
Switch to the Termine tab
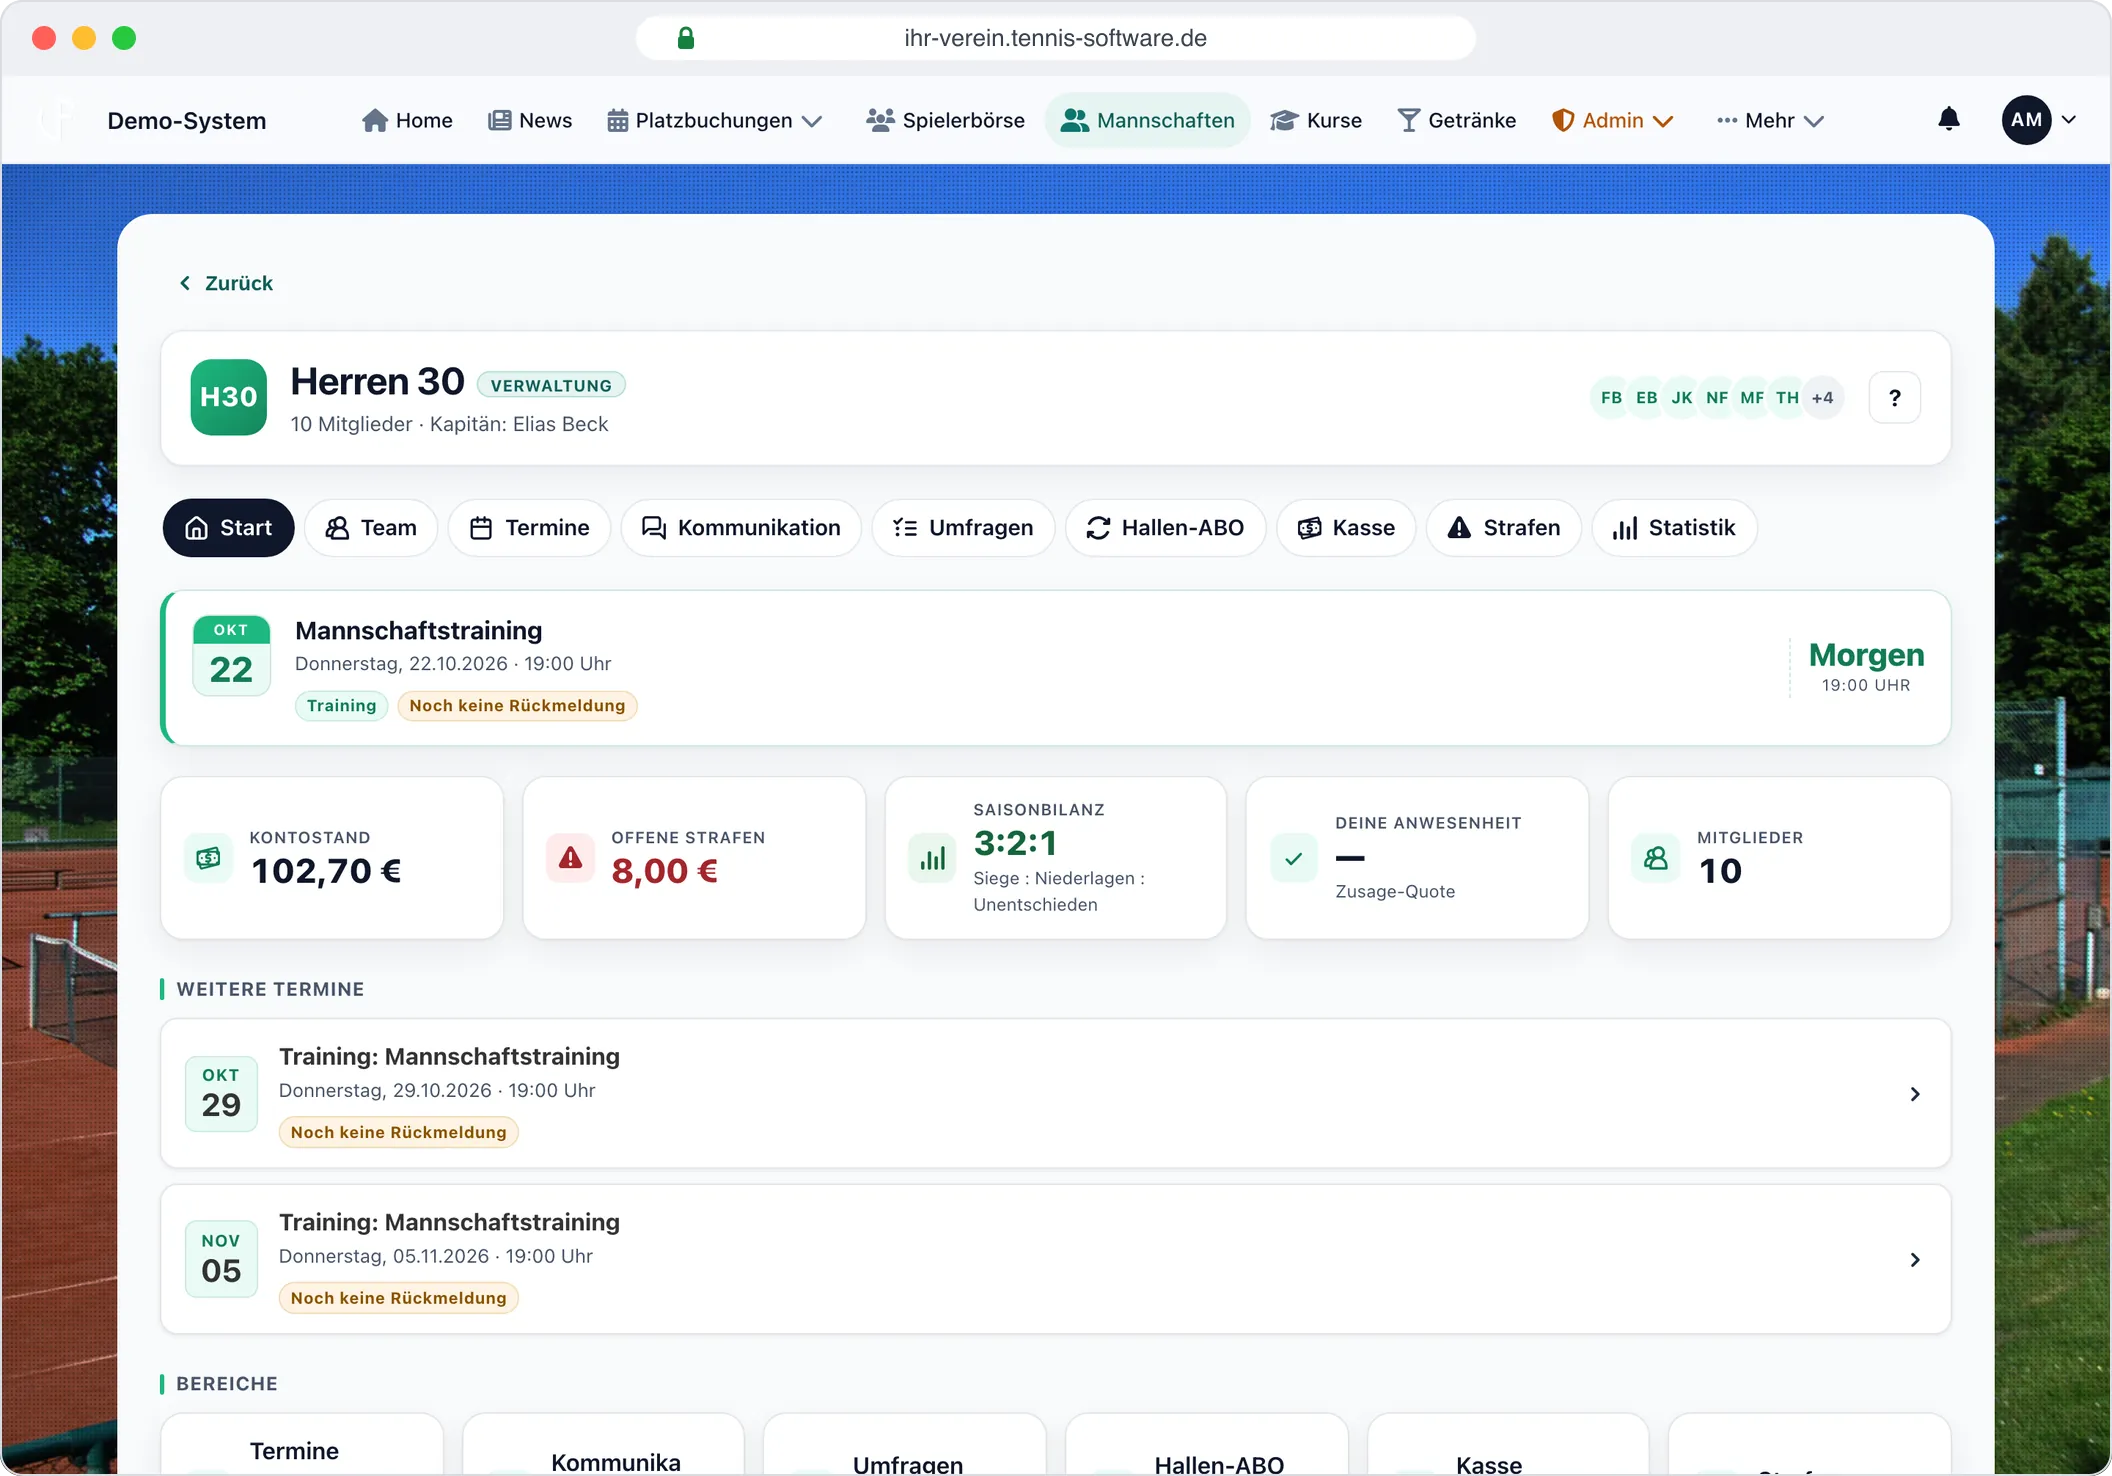[x=529, y=528]
